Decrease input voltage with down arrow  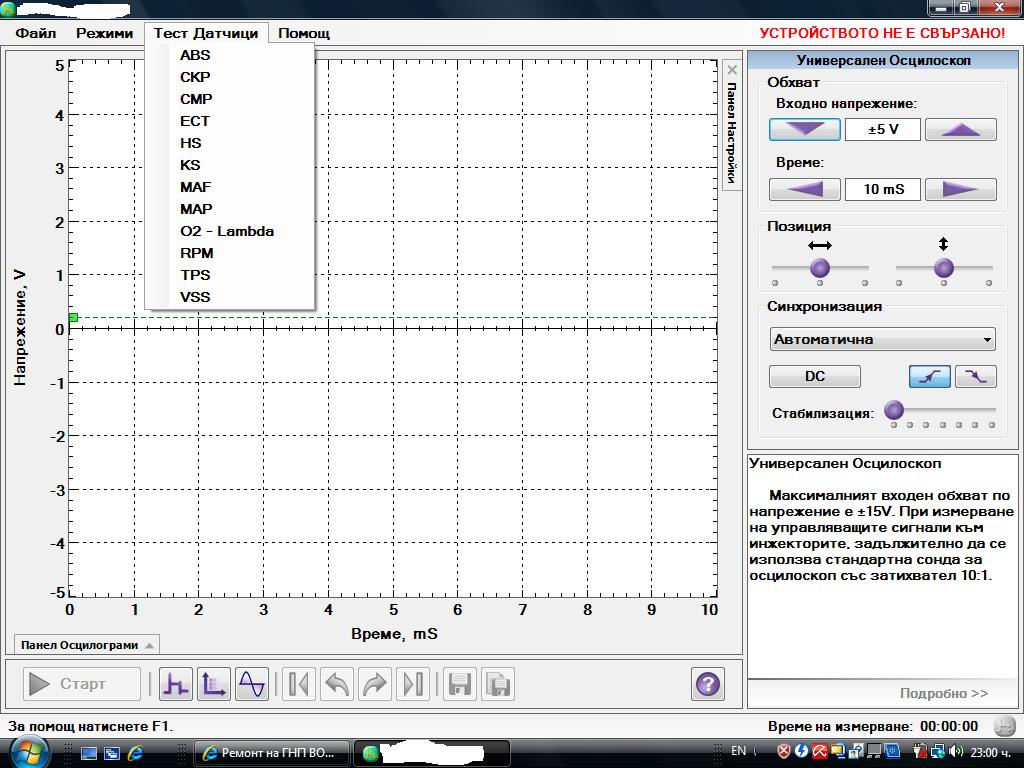pos(804,130)
